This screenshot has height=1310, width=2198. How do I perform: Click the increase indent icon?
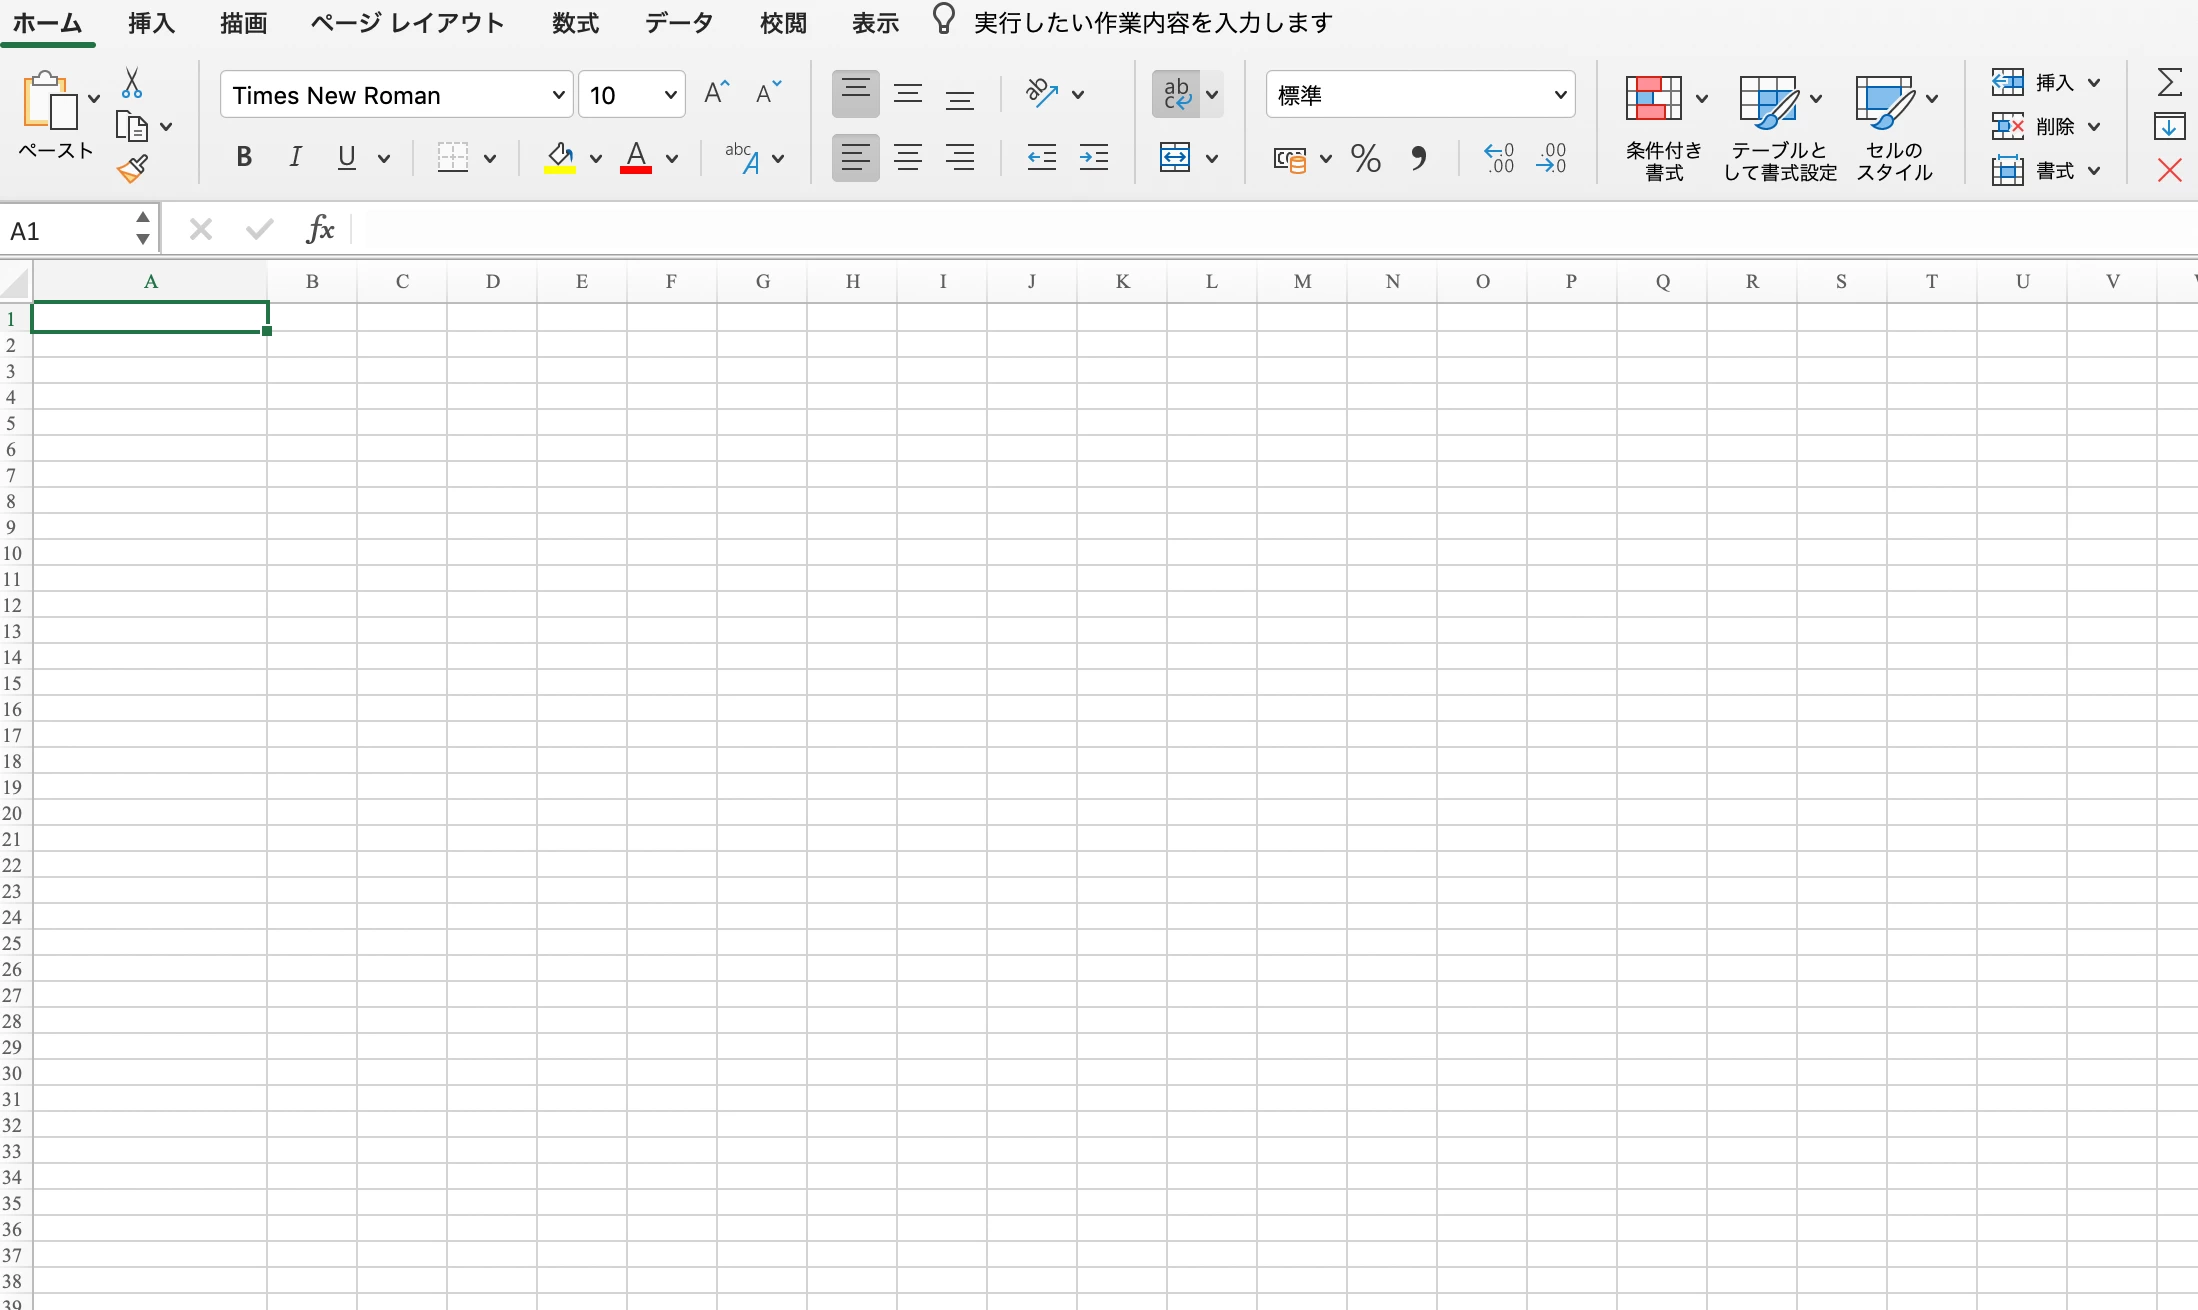pyautogui.click(x=1093, y=157)
